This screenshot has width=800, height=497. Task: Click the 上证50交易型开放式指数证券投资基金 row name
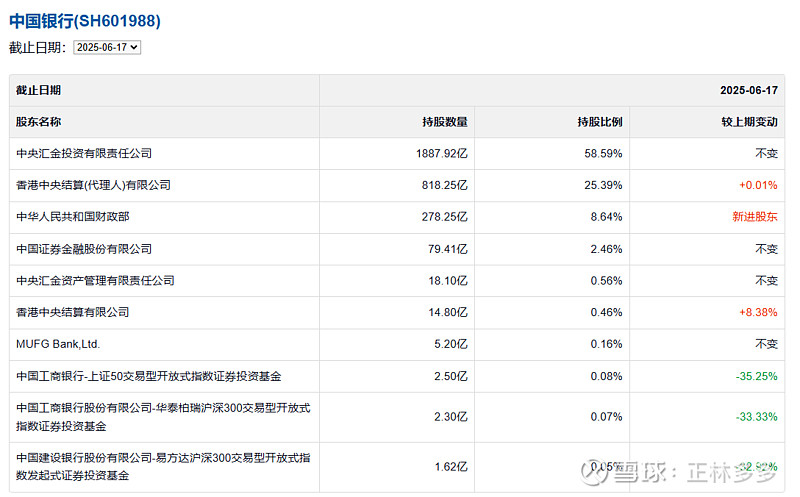(148, 376)
